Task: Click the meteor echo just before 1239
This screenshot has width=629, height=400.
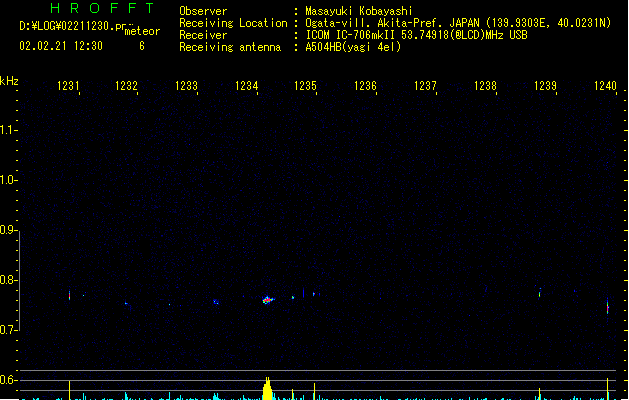Action: [540, 293]
